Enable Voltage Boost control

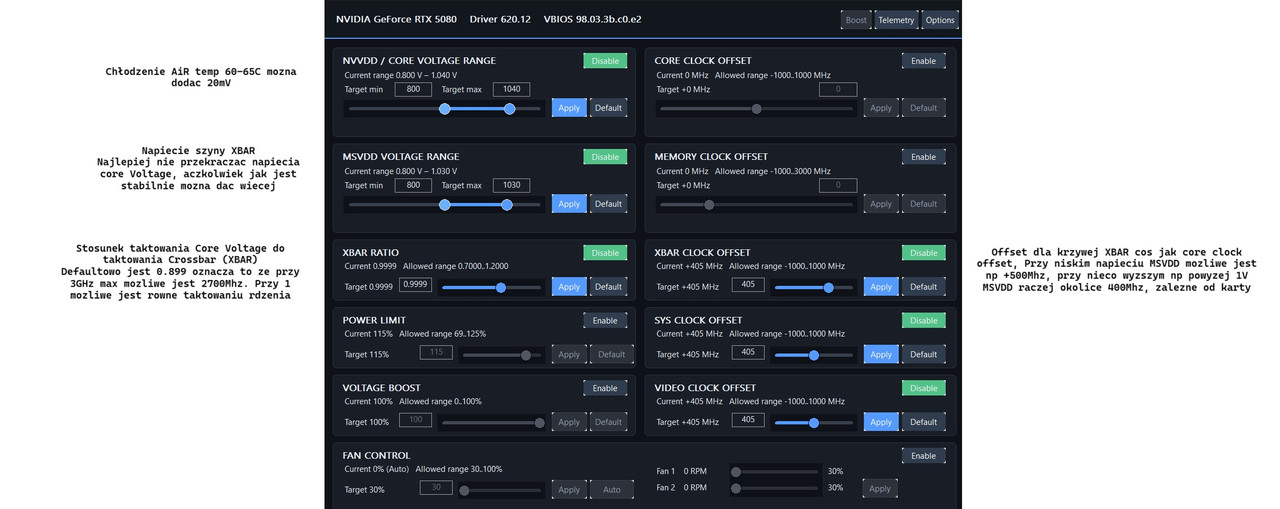pos(605,388)
